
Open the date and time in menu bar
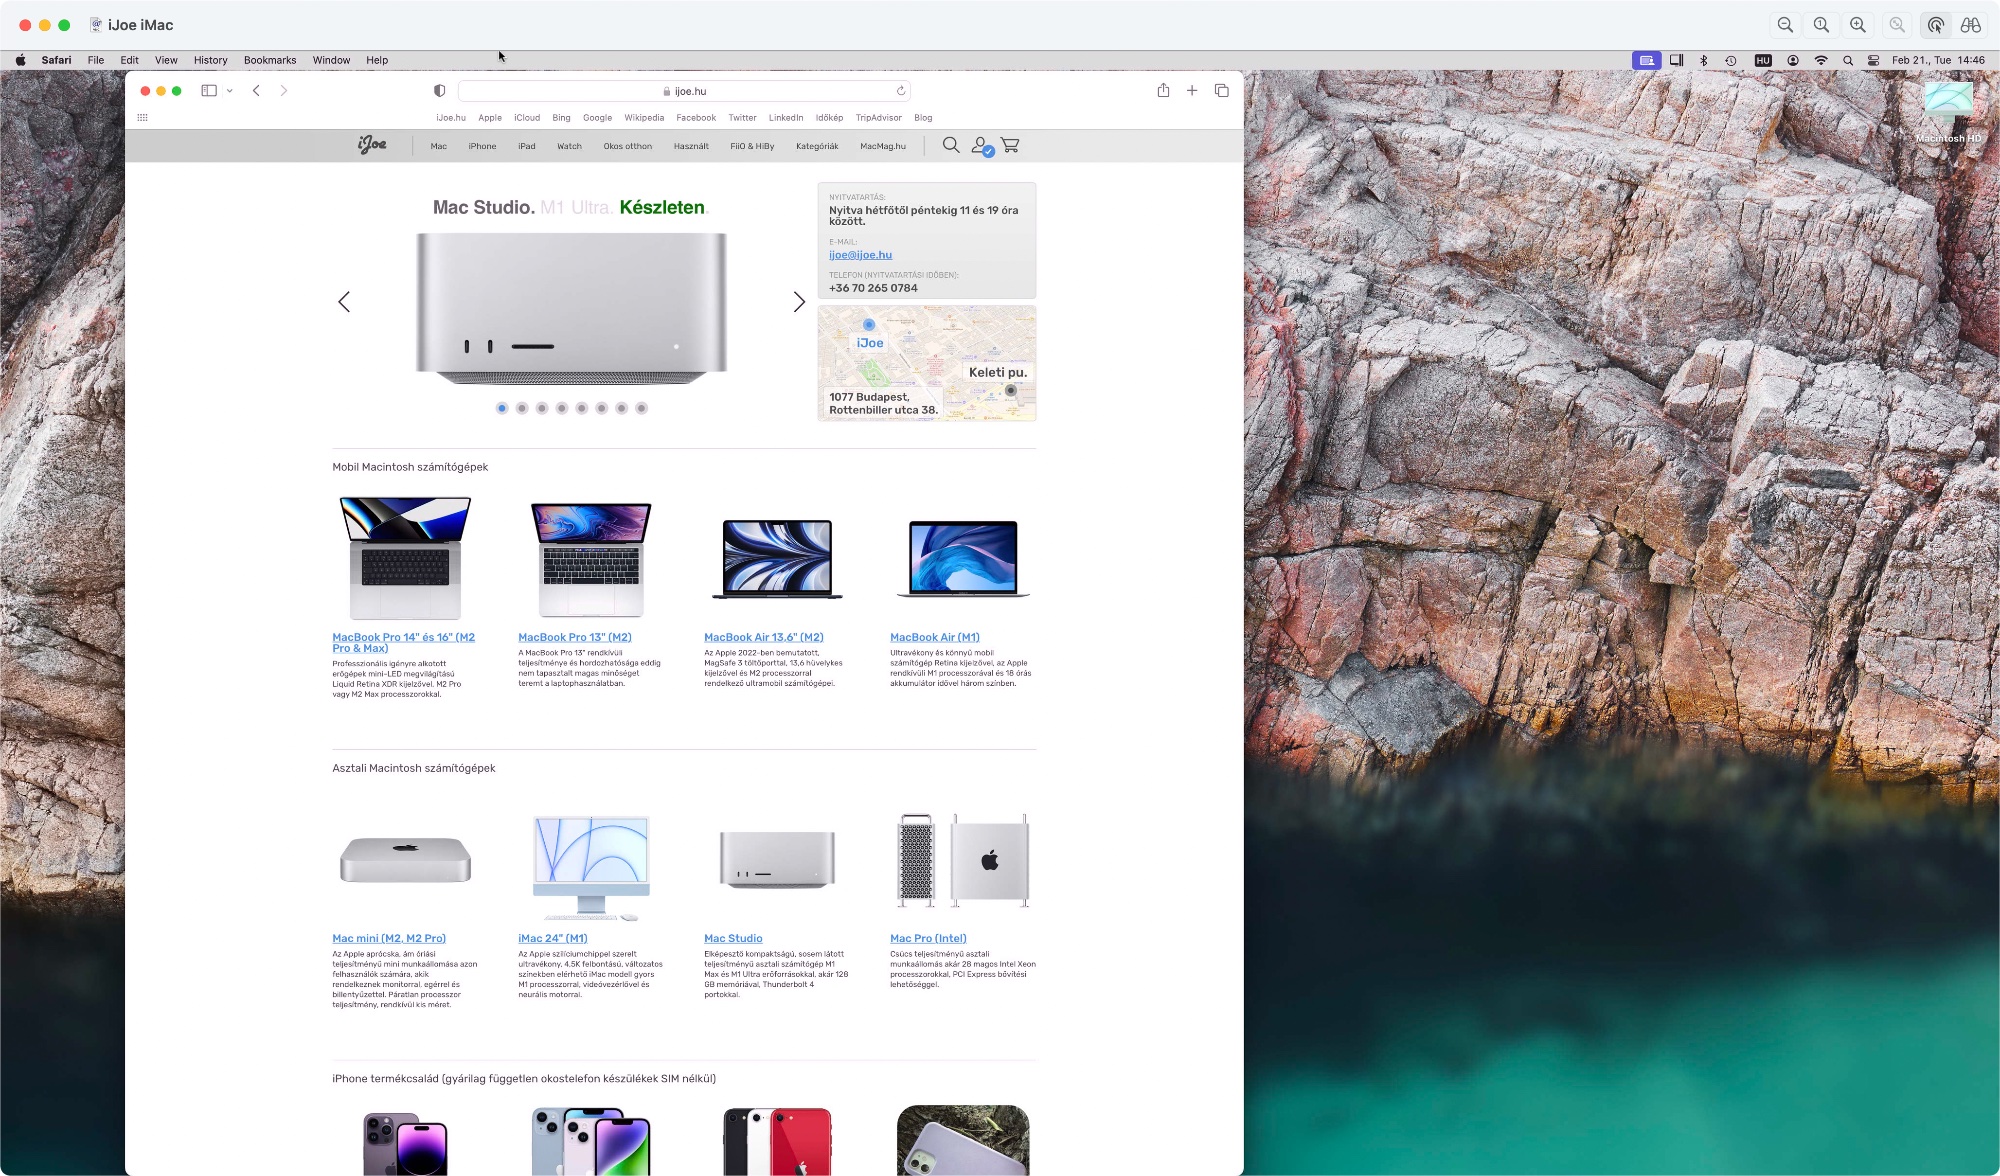pyautogui.click(x=1938, y=60)
